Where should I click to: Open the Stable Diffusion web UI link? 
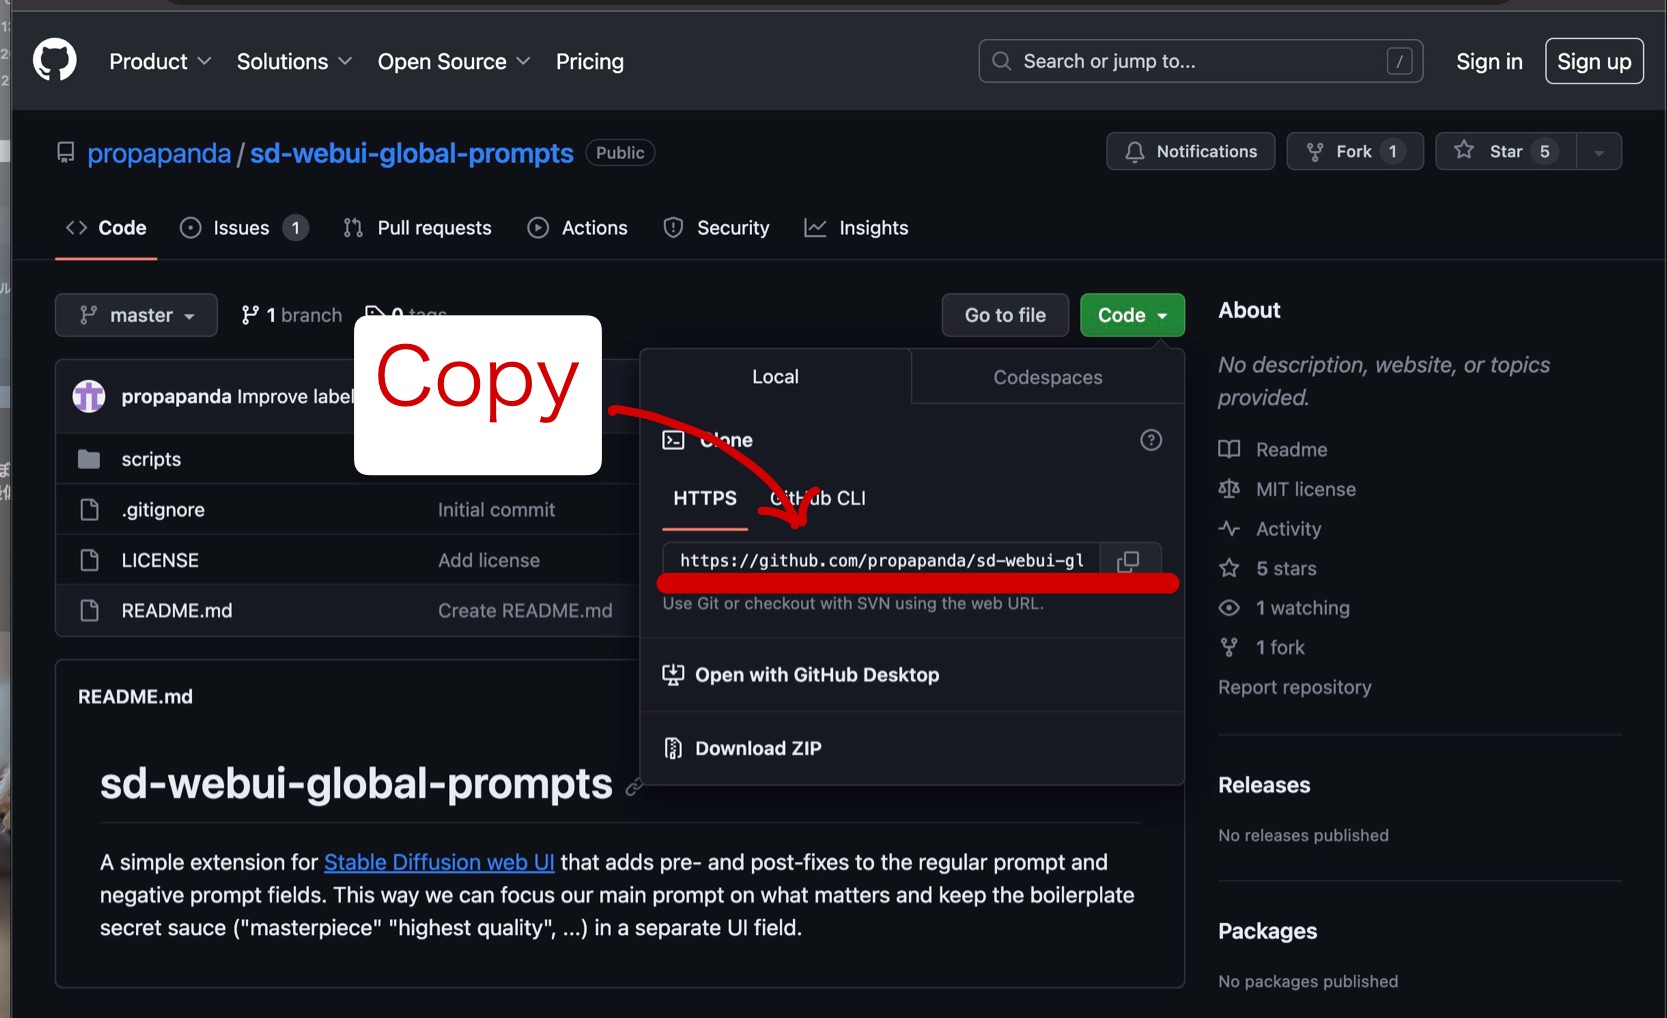pyautogui.click(x=439, y=862)
